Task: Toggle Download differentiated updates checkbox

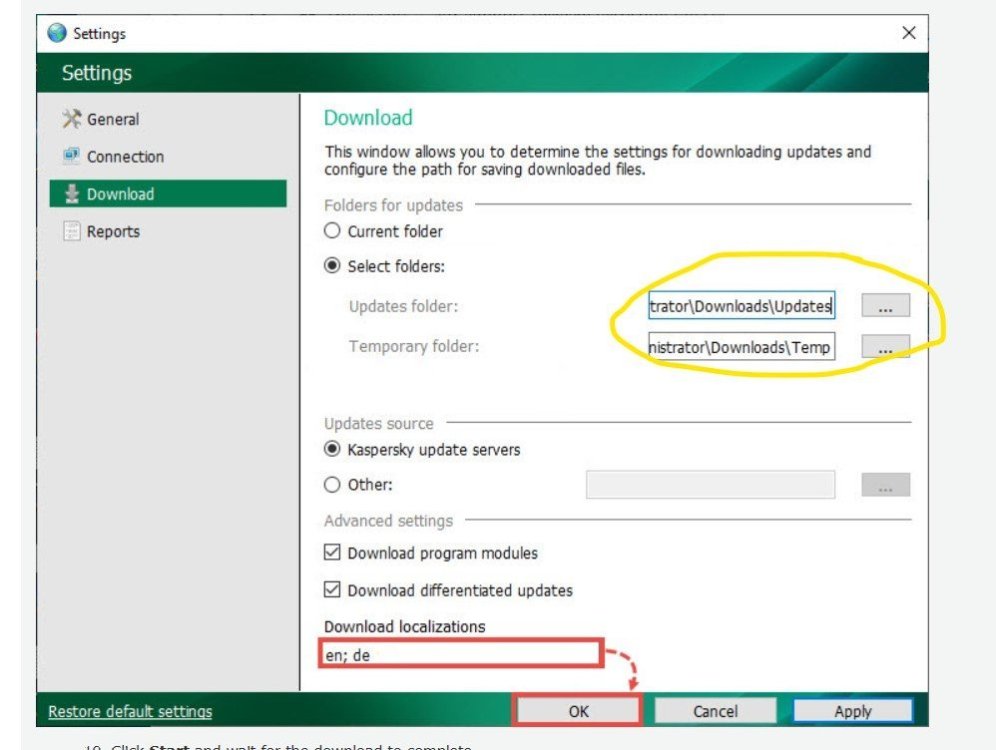Action: [332, 590]
